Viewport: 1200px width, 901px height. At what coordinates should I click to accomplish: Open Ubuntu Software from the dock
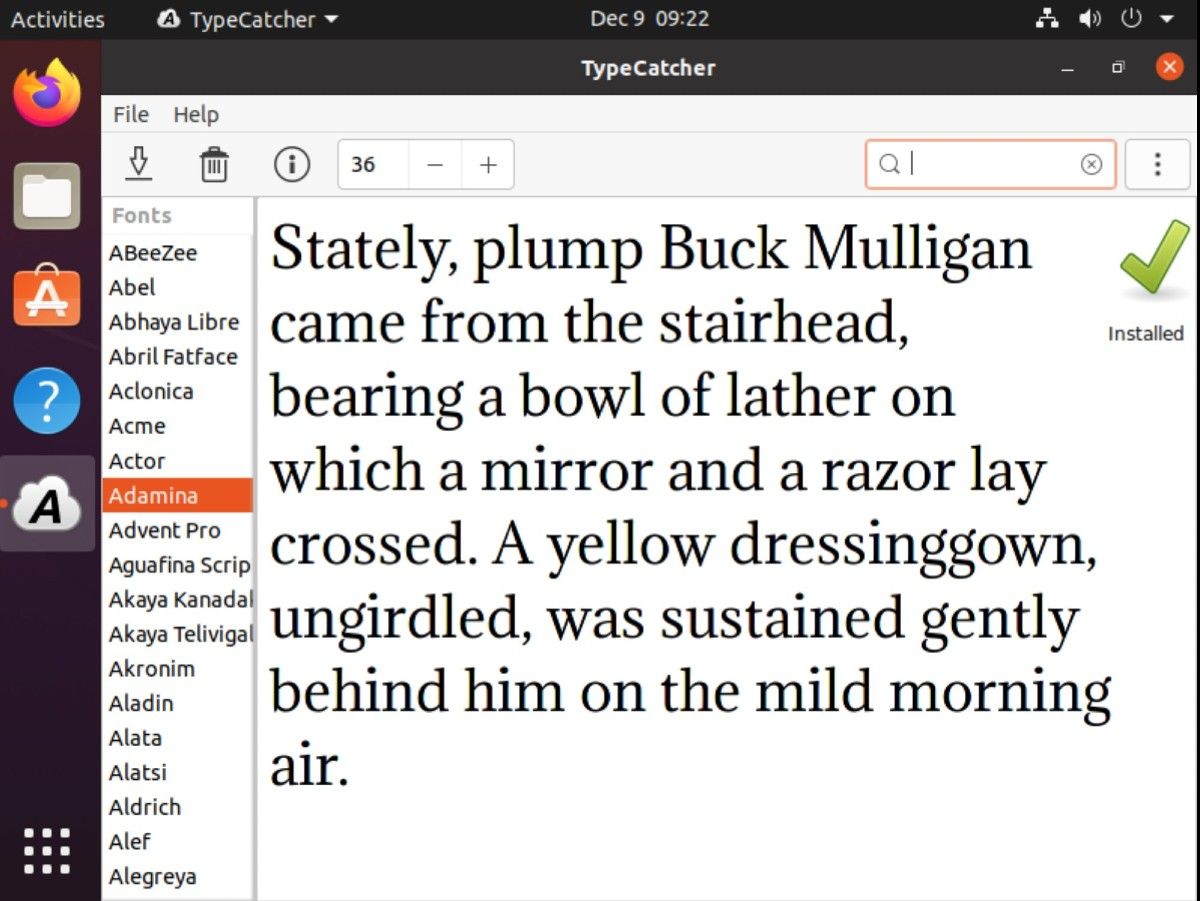pyautogui.click(x=47, y=295)
